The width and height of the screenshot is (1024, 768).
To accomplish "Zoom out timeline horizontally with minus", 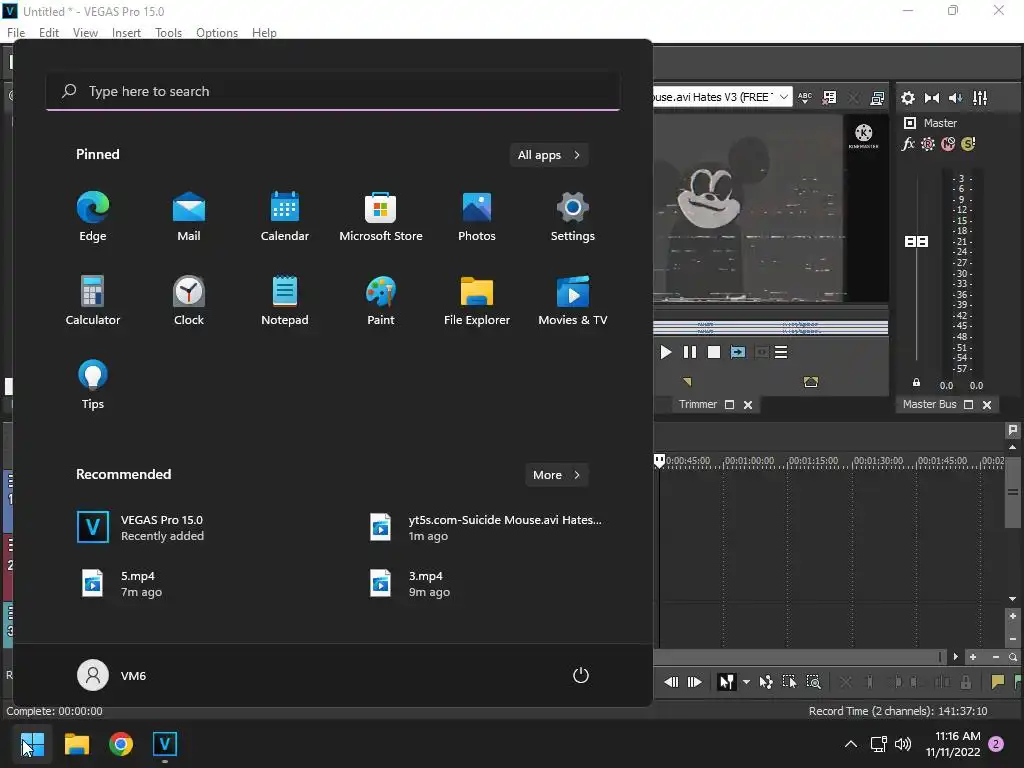I will pos(996,658).
